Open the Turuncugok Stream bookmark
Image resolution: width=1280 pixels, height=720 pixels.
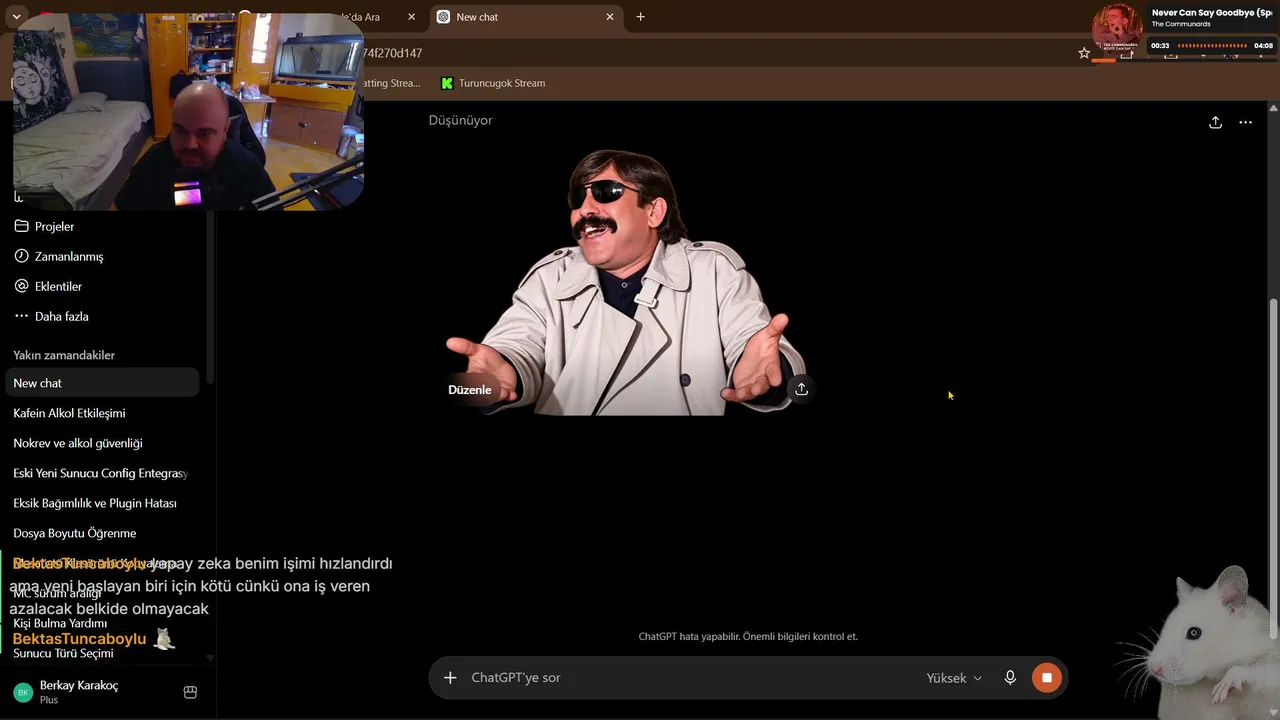coord(493,83)
